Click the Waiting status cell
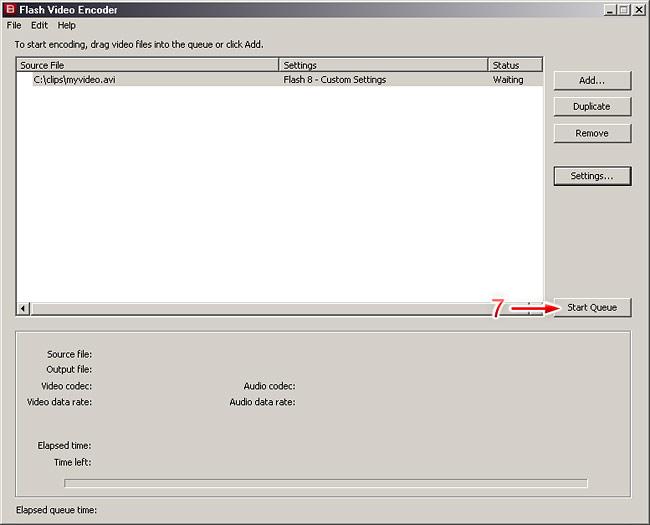The height and width of the screenshot is (525, 650). coord(508,79)
